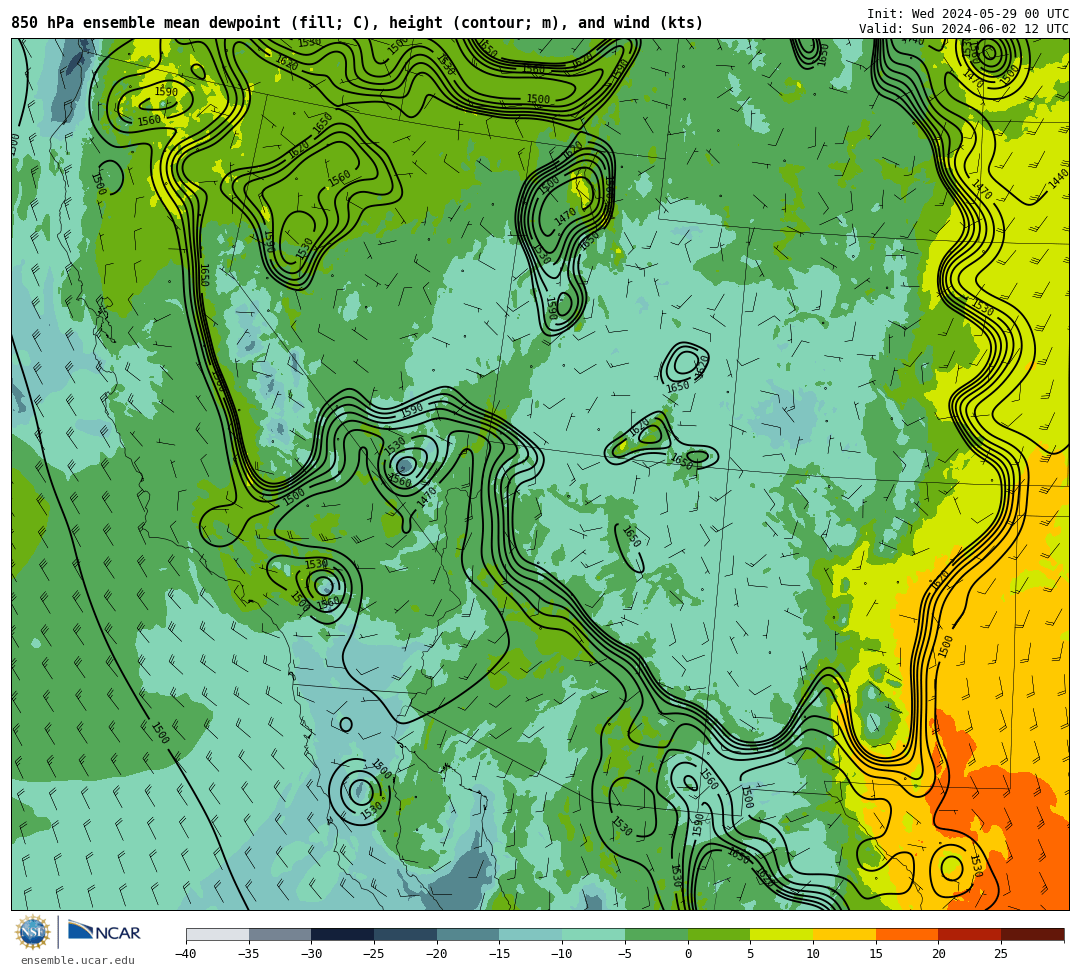Click the NCAR logo
The image size is (1080, 973).
point(104,932)
